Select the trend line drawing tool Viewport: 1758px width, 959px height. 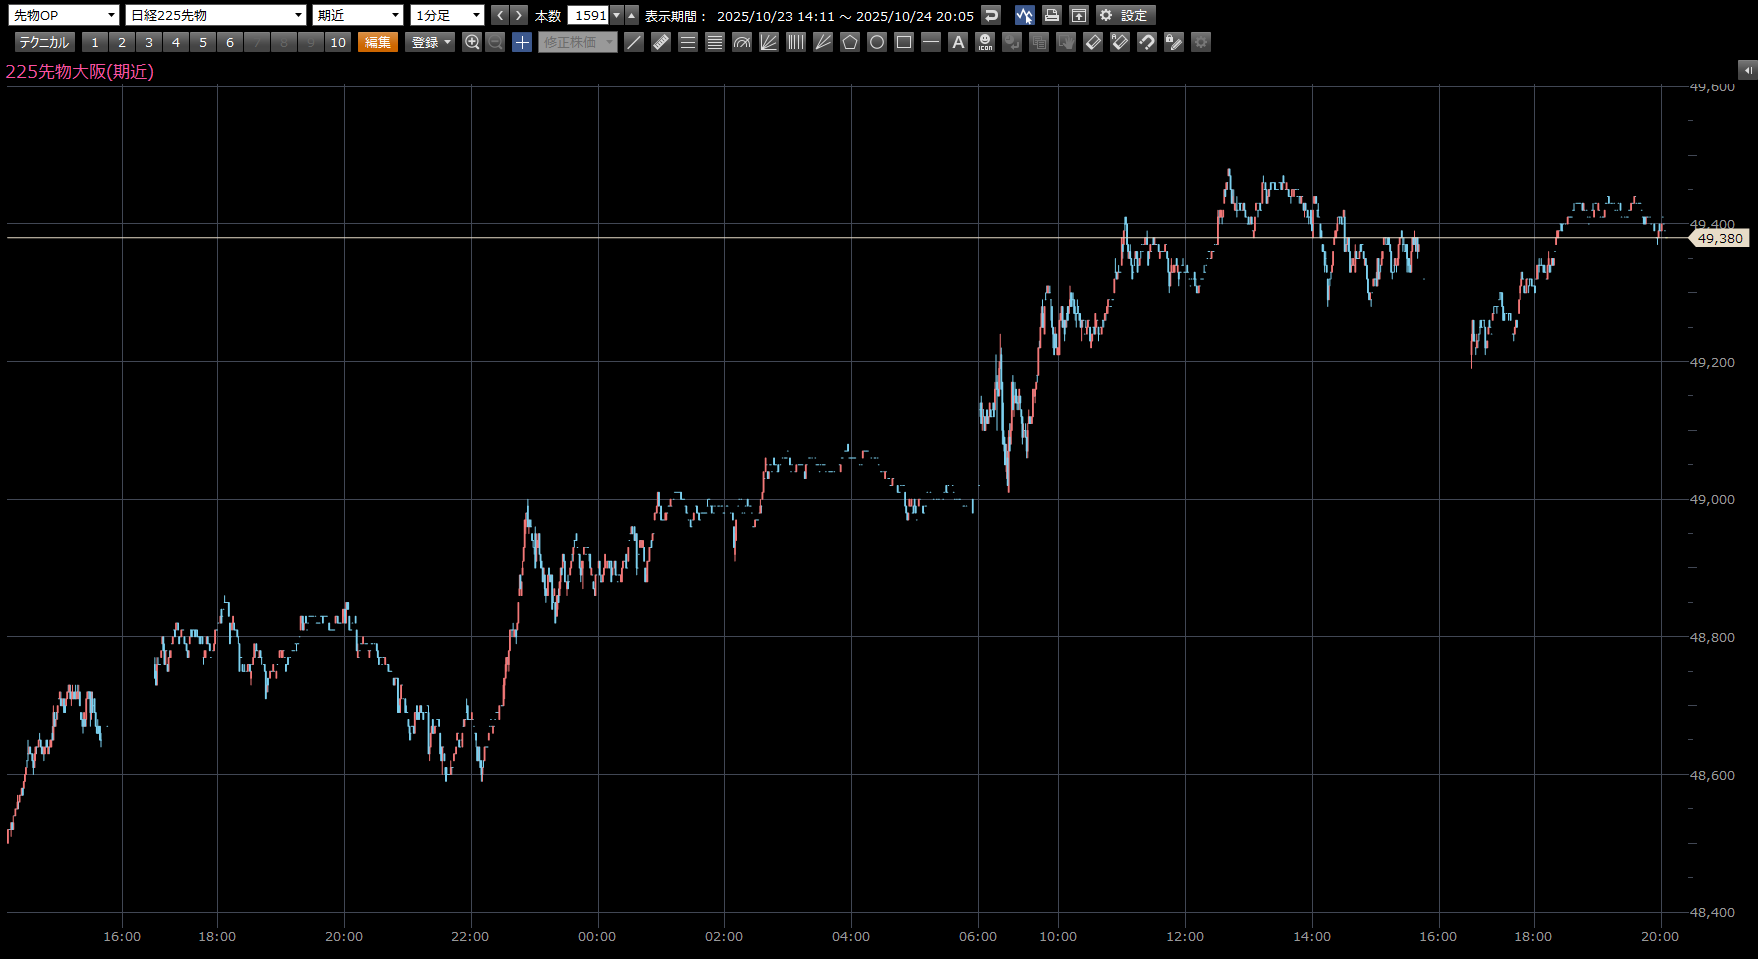click(634, 42)
